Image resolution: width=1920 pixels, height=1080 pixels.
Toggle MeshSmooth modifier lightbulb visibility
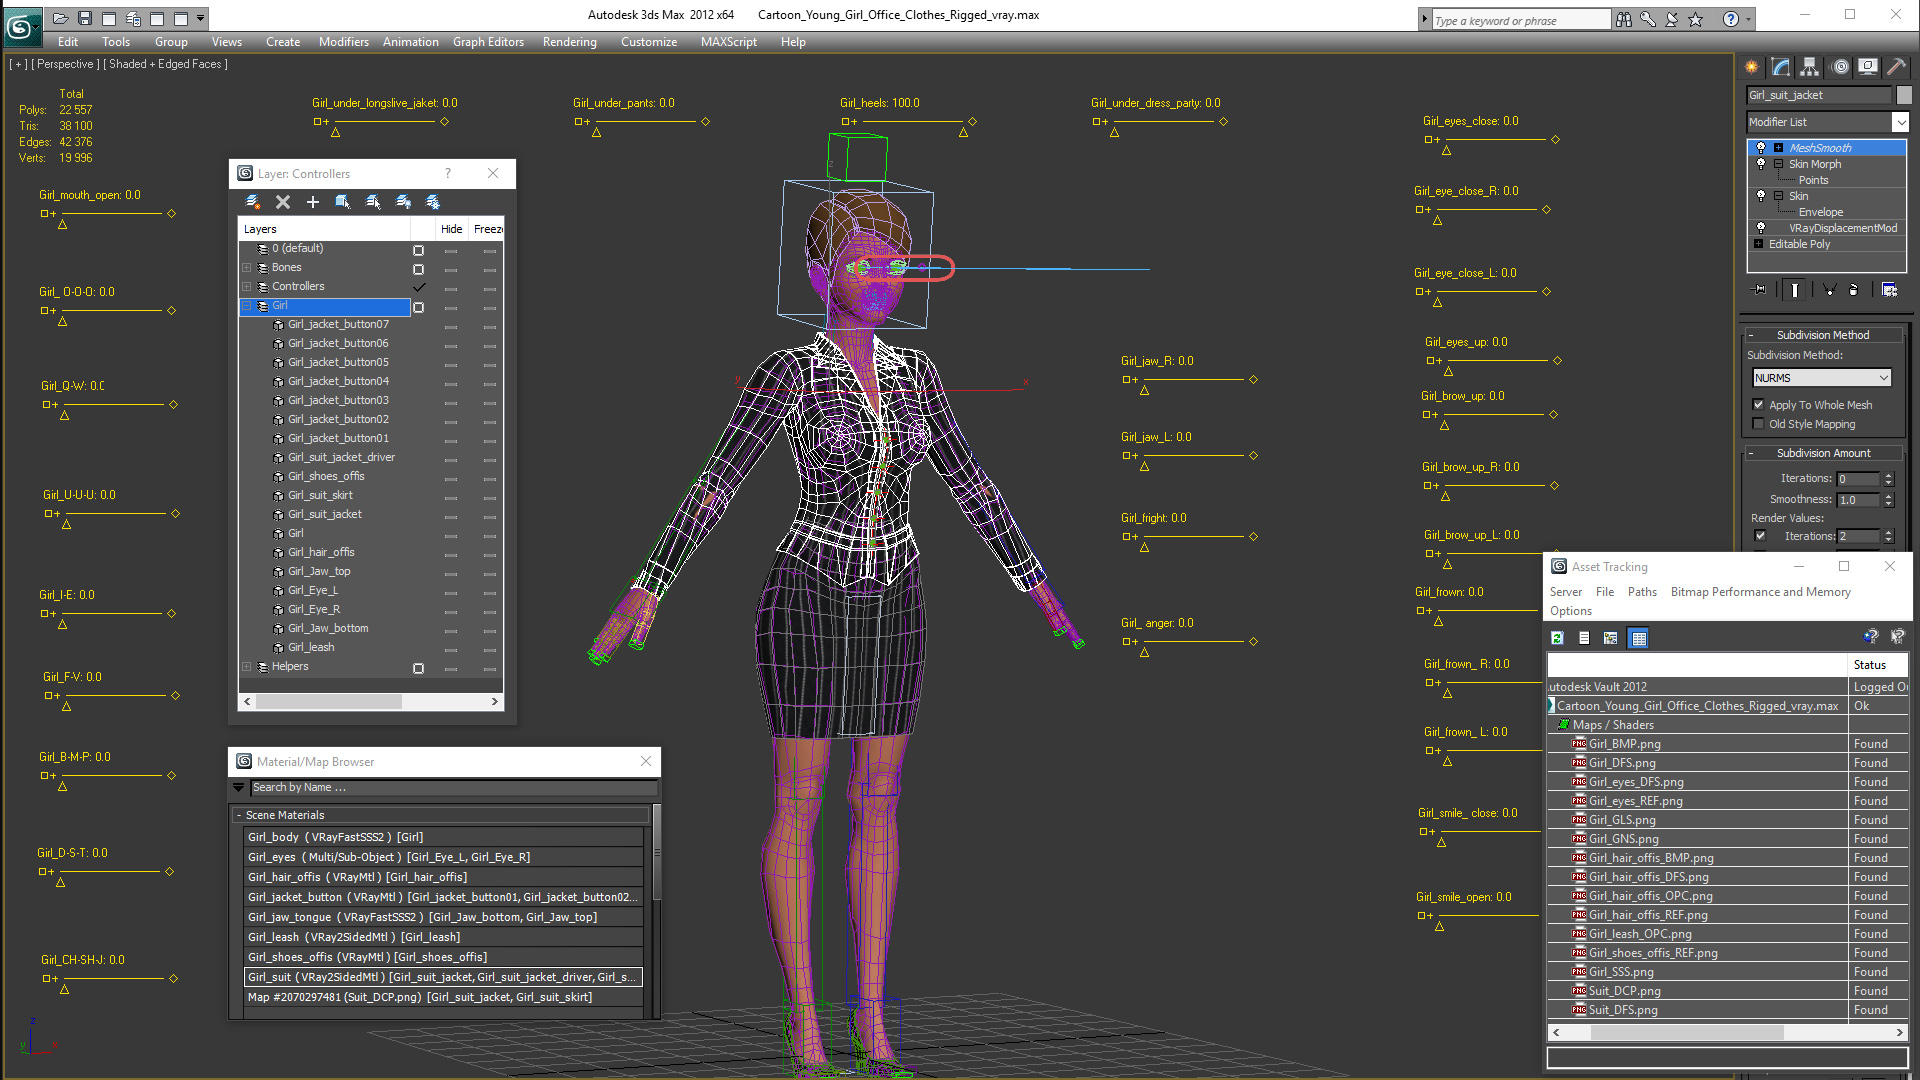[1761, 148]
